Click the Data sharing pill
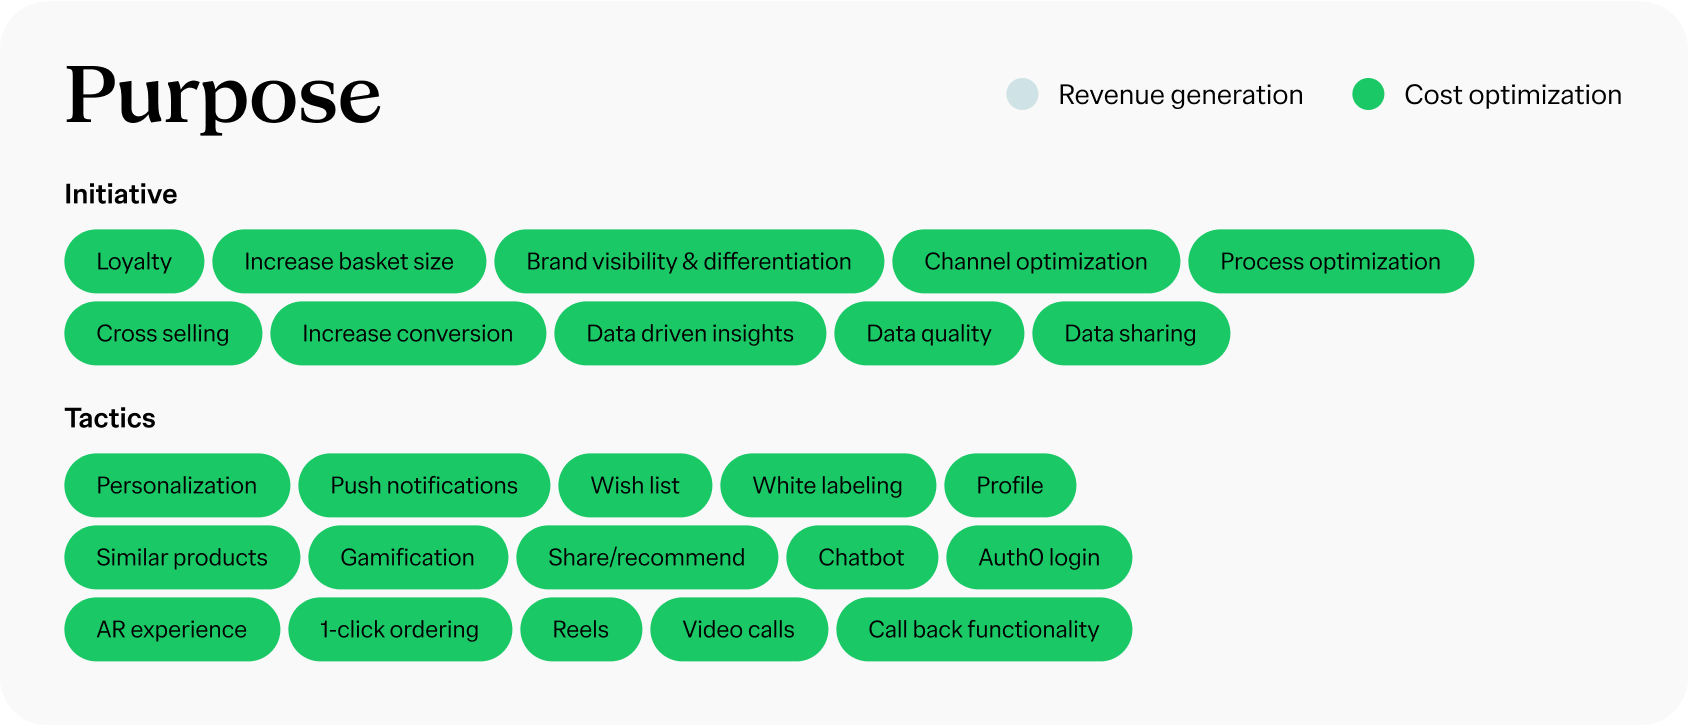1689x725 pixels. click(1130, 334)
